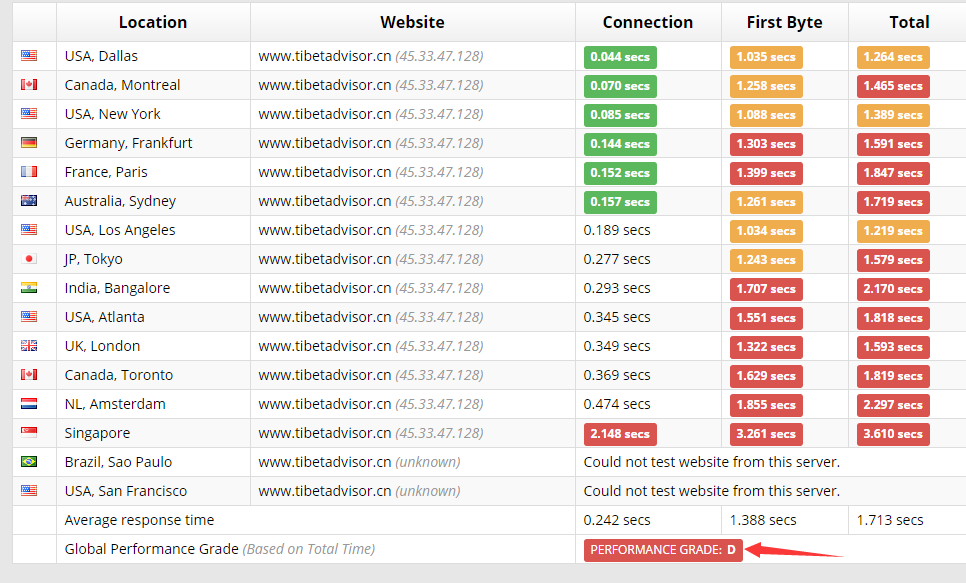Click the US flag icon for San Francisco
Screen dimensions: 966x583
[x=29, y=490]
